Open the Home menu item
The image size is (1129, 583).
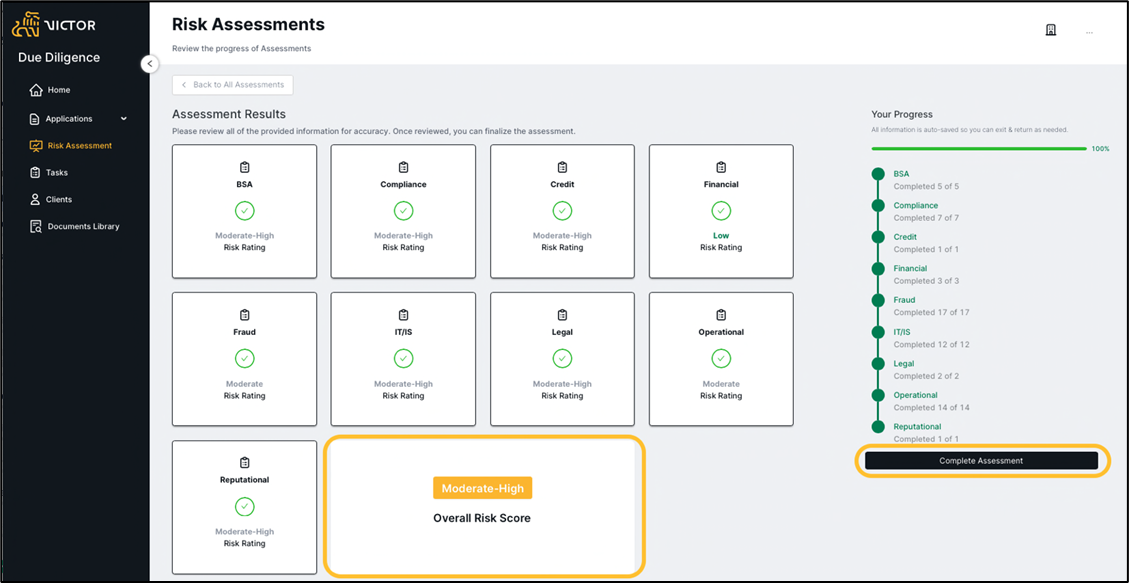click(59, 90)
